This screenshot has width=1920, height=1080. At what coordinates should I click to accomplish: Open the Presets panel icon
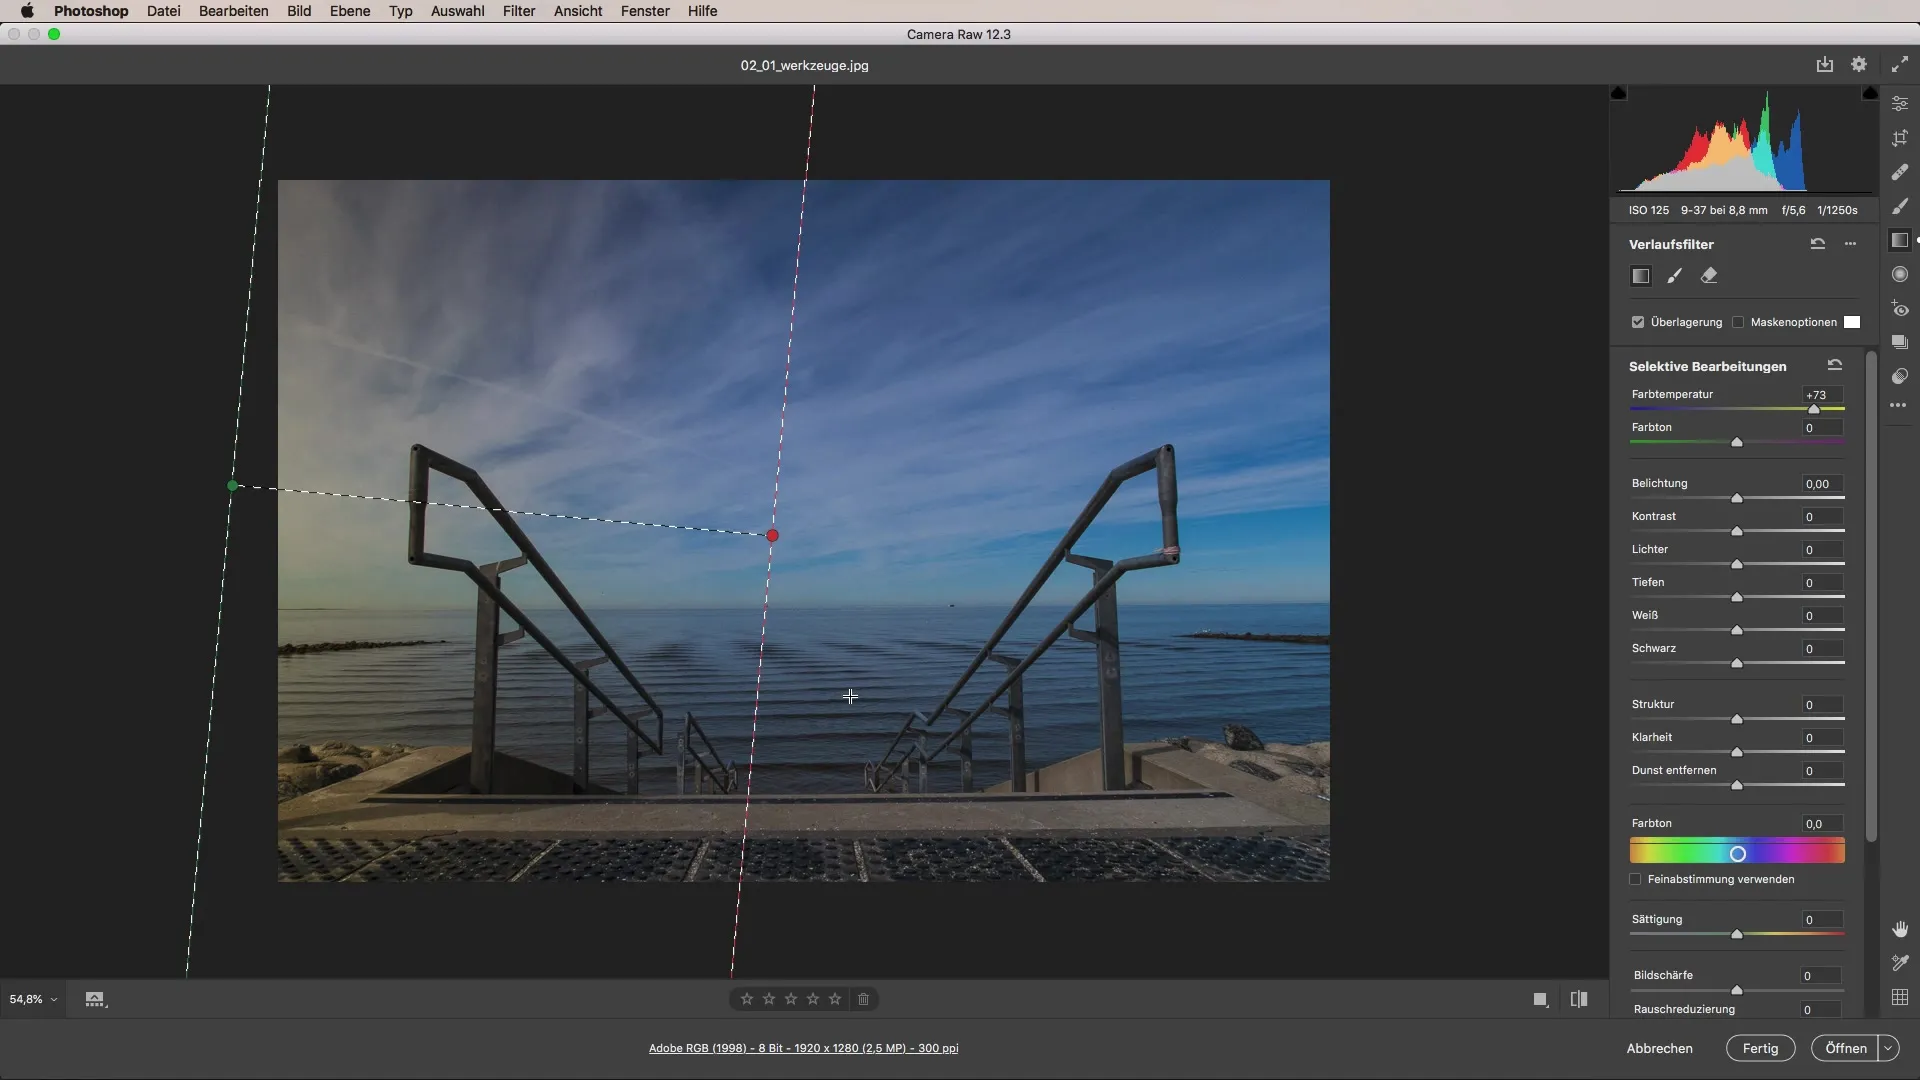(1900, 376)
